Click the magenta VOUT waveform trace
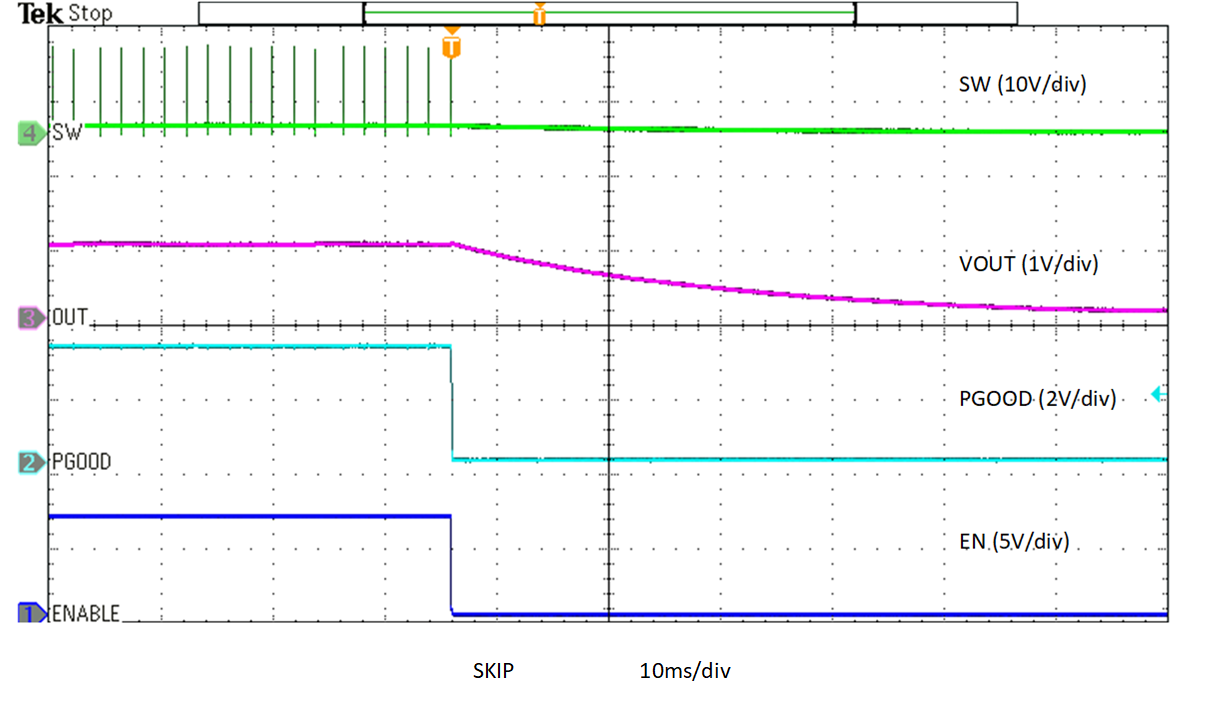The image size is (1213, 718). coord(750,288)
